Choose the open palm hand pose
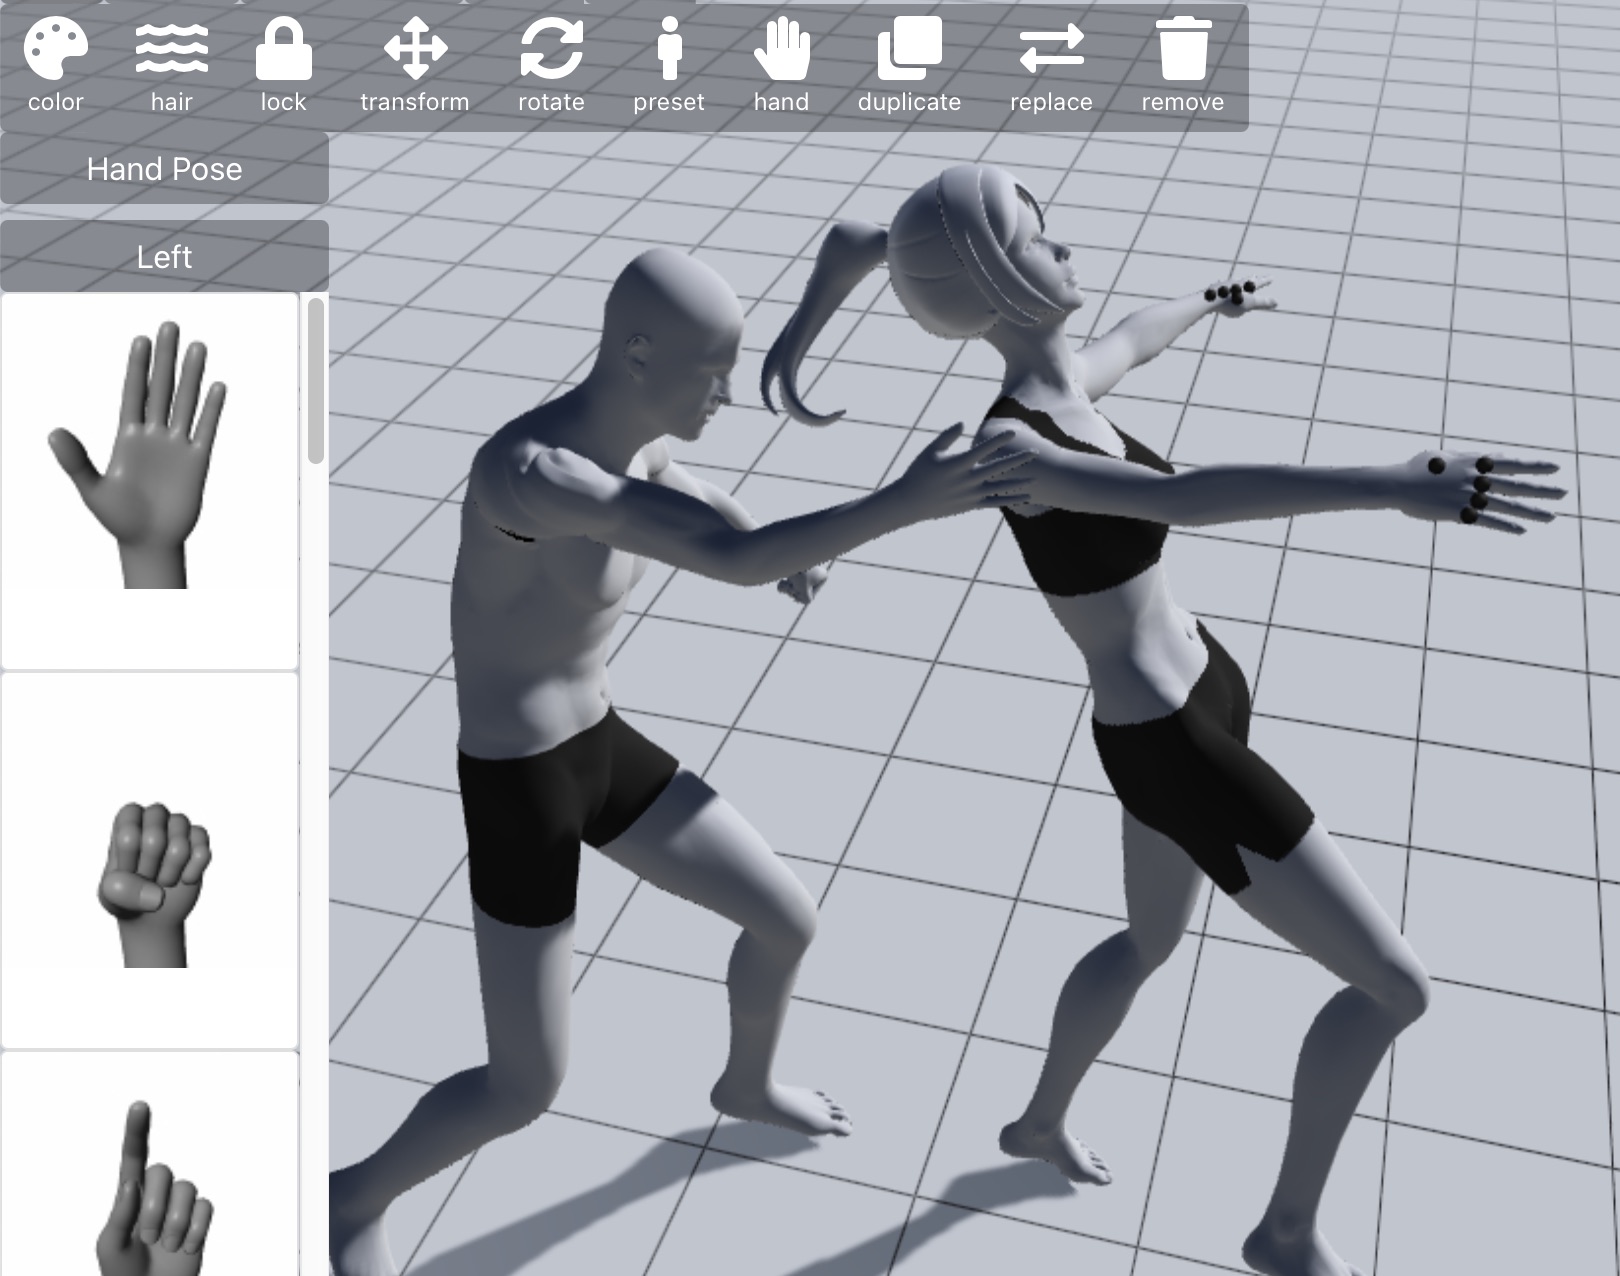This screenshot has width=1620, height=1276. tap(150, 480)
